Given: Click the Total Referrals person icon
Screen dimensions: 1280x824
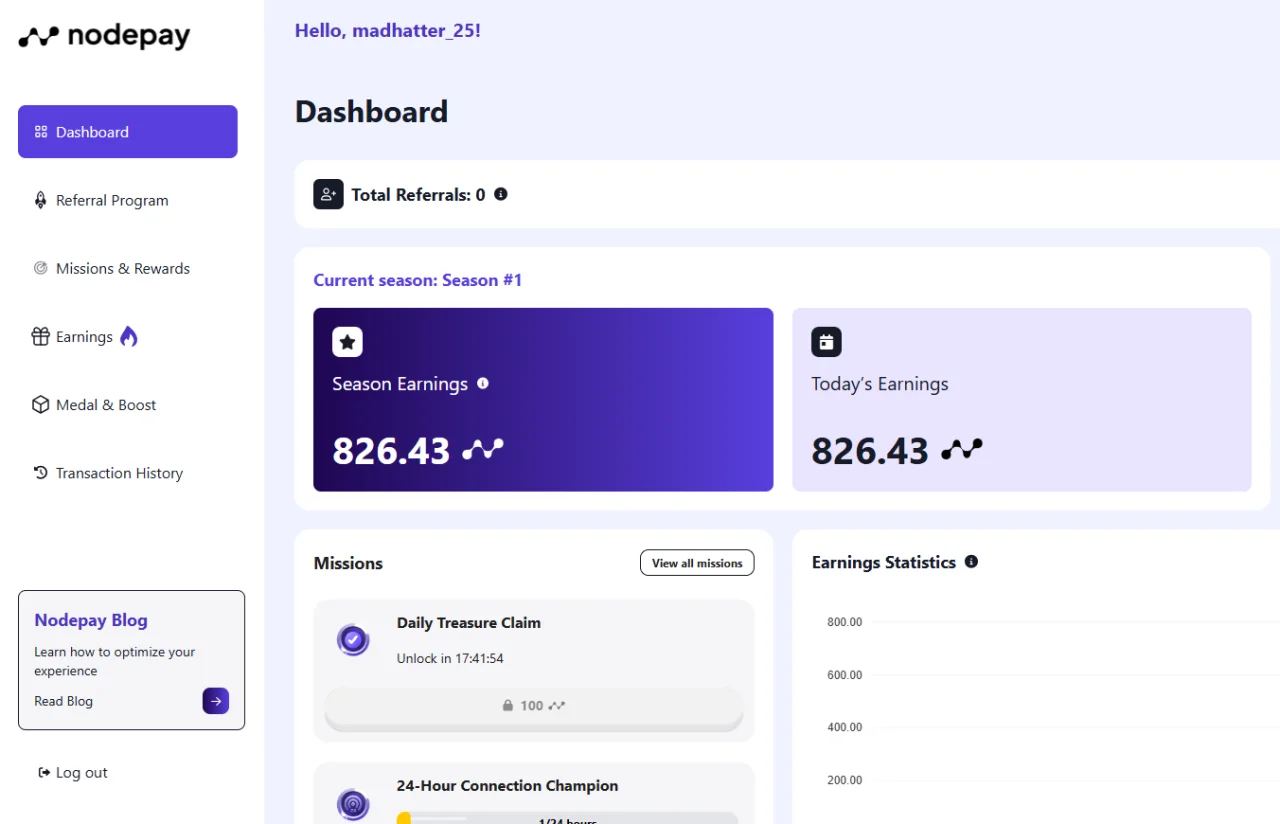Looking at the screenshot, I should tap(329, 194).
